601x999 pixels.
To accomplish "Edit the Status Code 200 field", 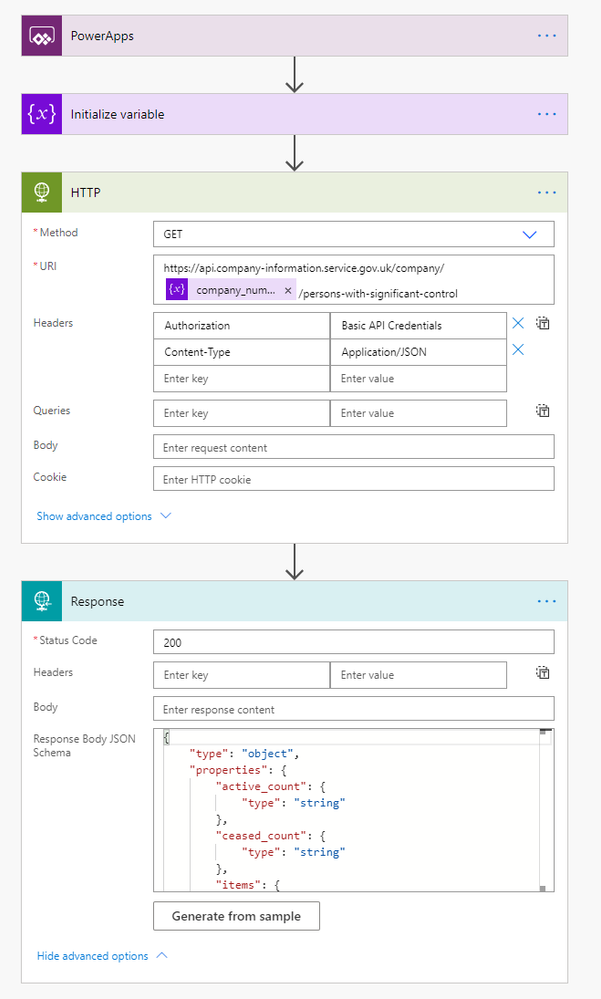I will point(354,642).
